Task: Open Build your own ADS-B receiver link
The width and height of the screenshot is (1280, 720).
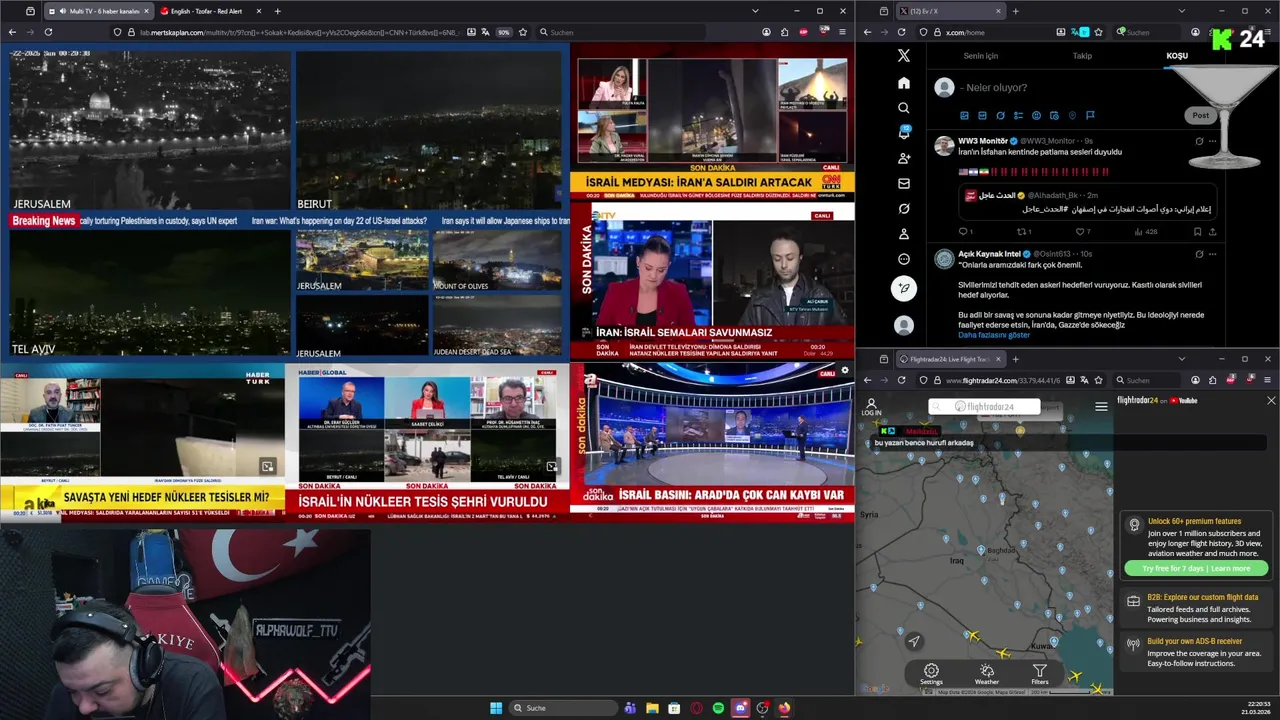Action: [x=1194, y=641]
